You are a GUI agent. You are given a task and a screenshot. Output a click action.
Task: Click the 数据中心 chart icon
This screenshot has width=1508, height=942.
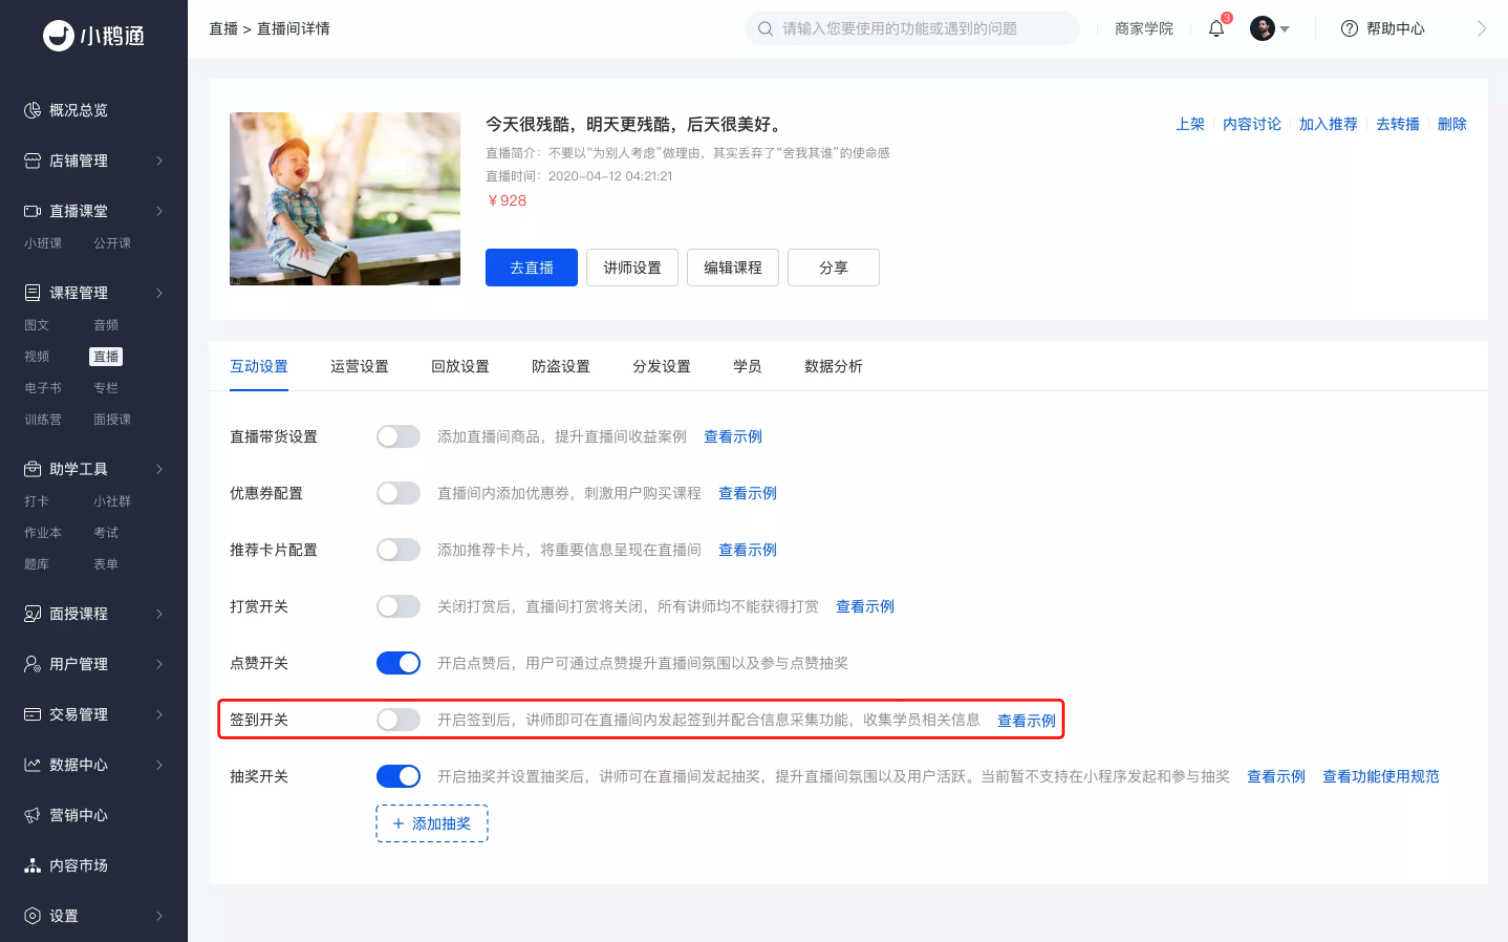[x=32, y=765]
